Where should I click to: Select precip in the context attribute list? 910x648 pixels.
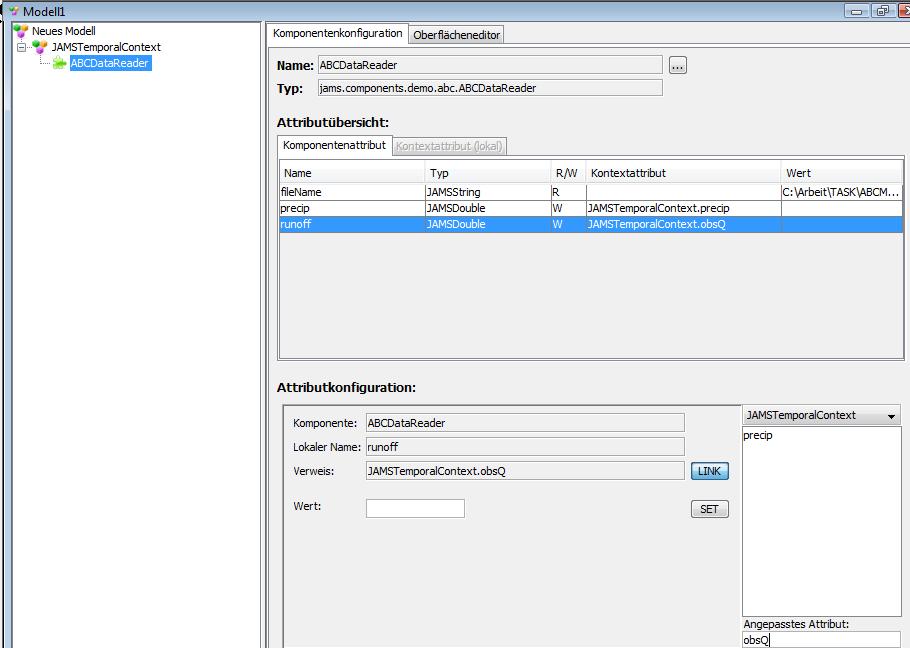758,435
